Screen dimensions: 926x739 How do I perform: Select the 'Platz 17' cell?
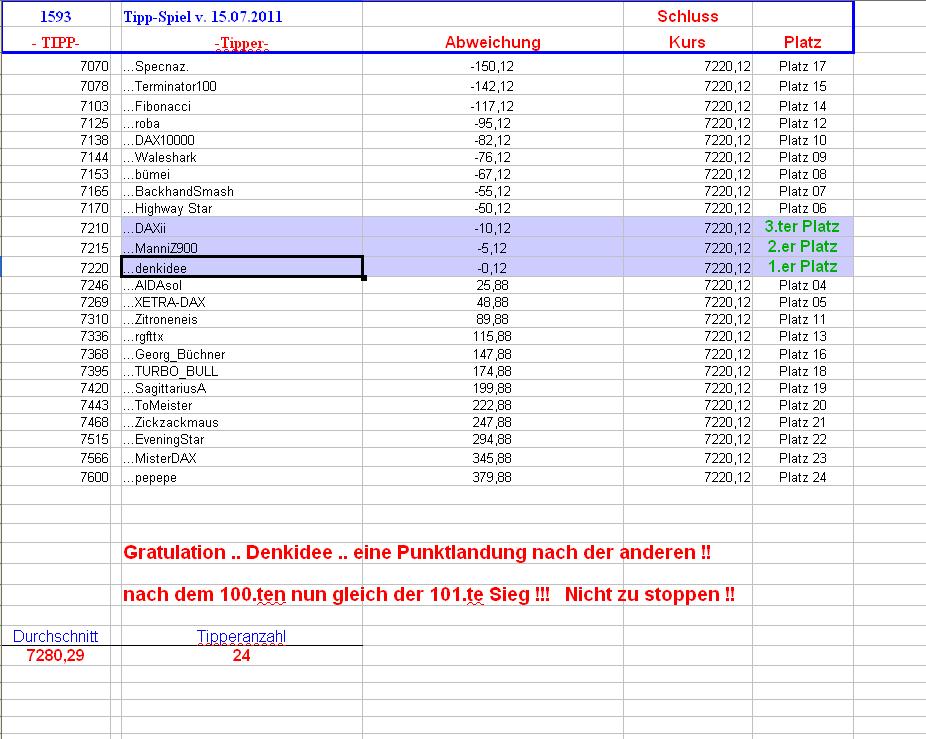(x=803, y=66)
